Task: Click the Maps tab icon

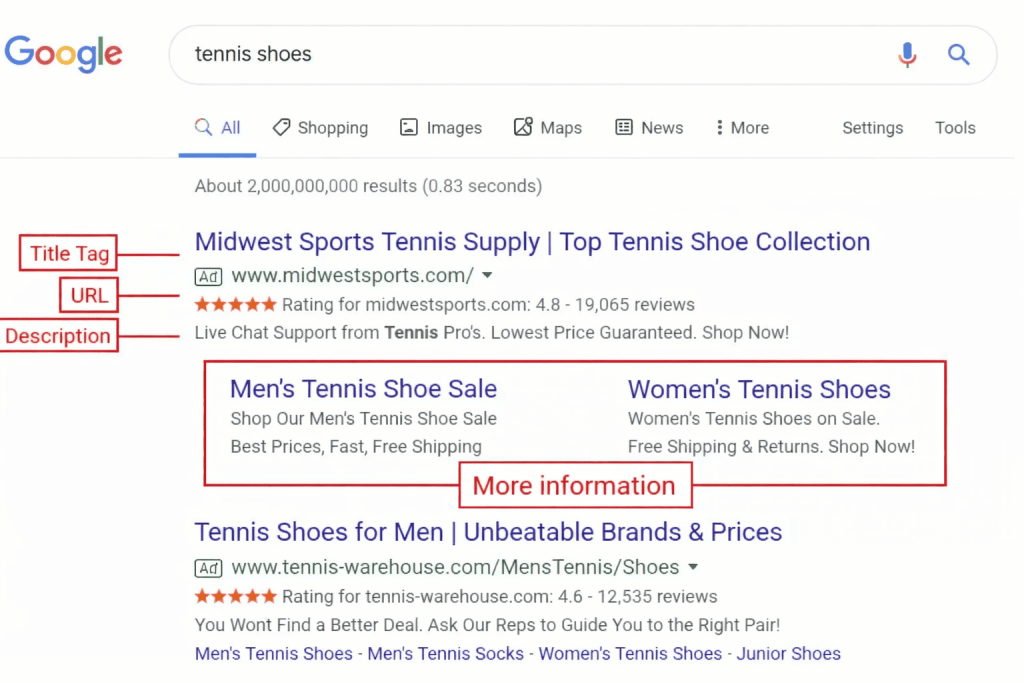Action: pos(523,127)
